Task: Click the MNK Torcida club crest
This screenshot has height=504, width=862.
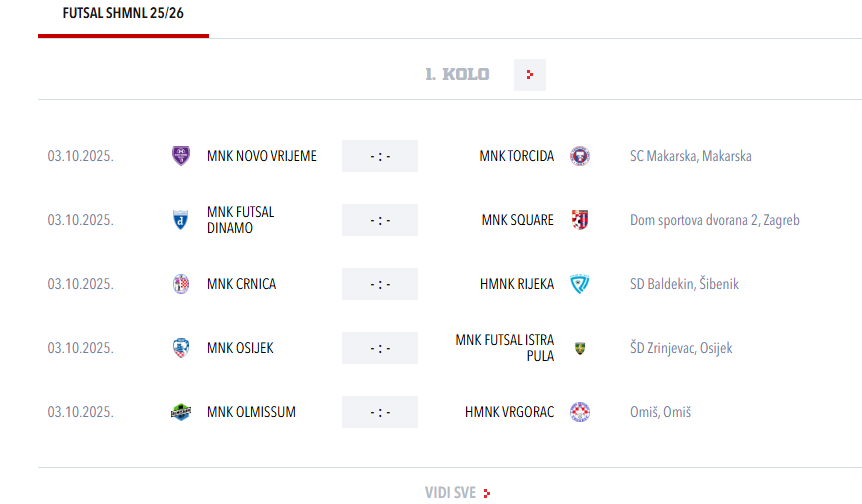Action: click(579, 156)
